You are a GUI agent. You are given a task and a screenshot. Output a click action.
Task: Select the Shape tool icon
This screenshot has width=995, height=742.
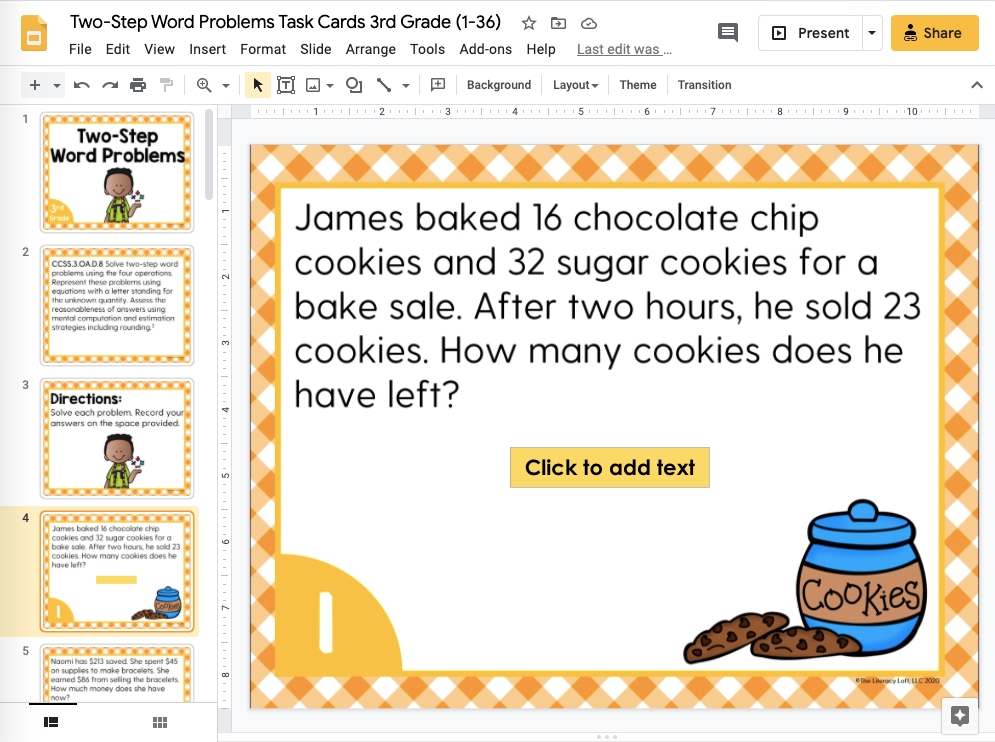354,85
